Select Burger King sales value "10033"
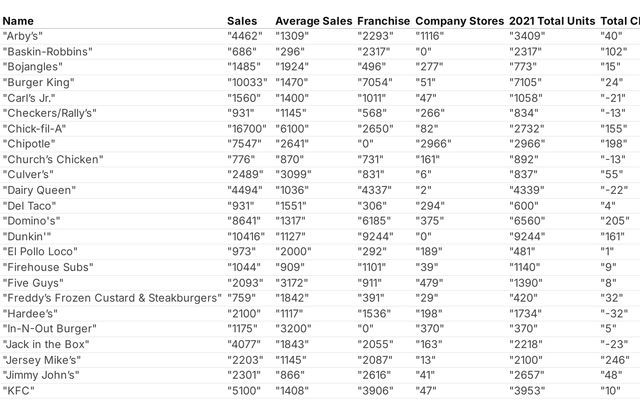 coord(247,82)
